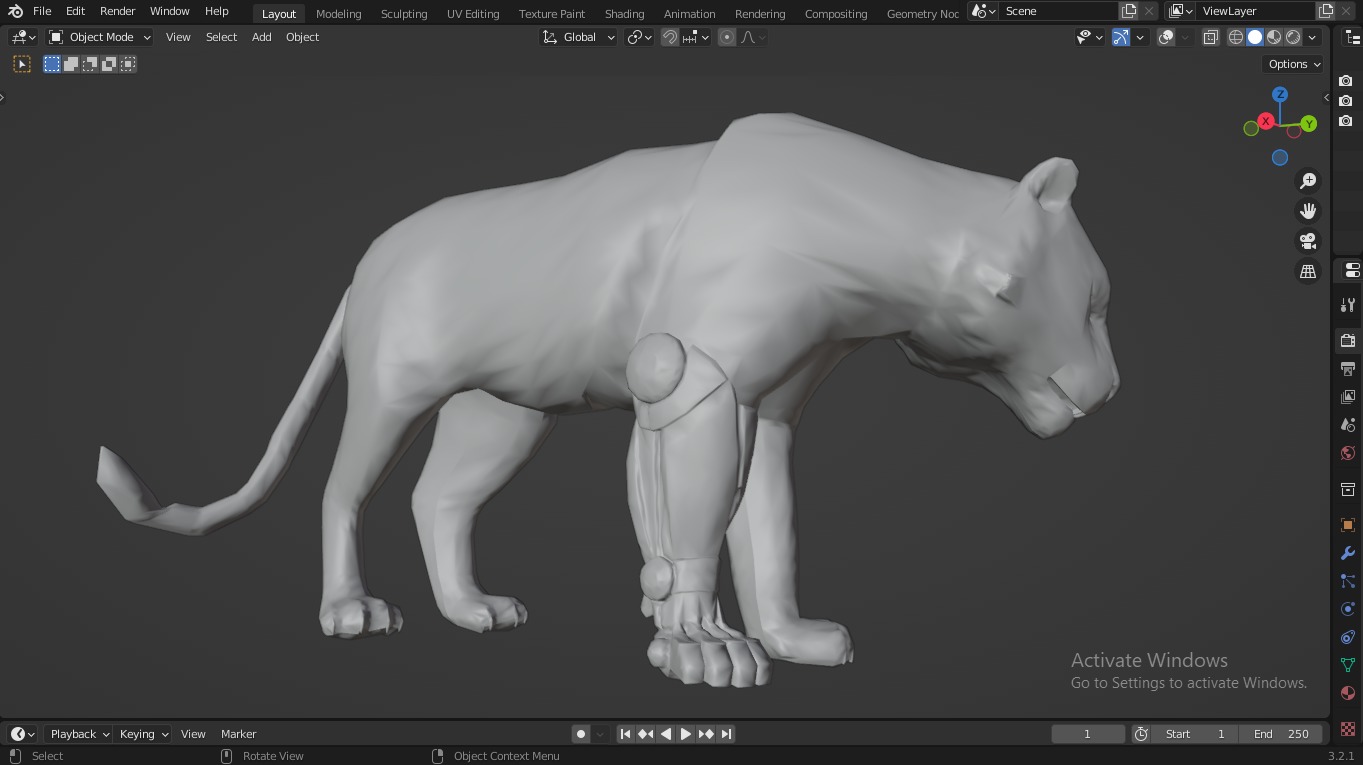Open the Render properties tab
Image resolution: width=1363 pixels, height=765 pixels.
1348,341
